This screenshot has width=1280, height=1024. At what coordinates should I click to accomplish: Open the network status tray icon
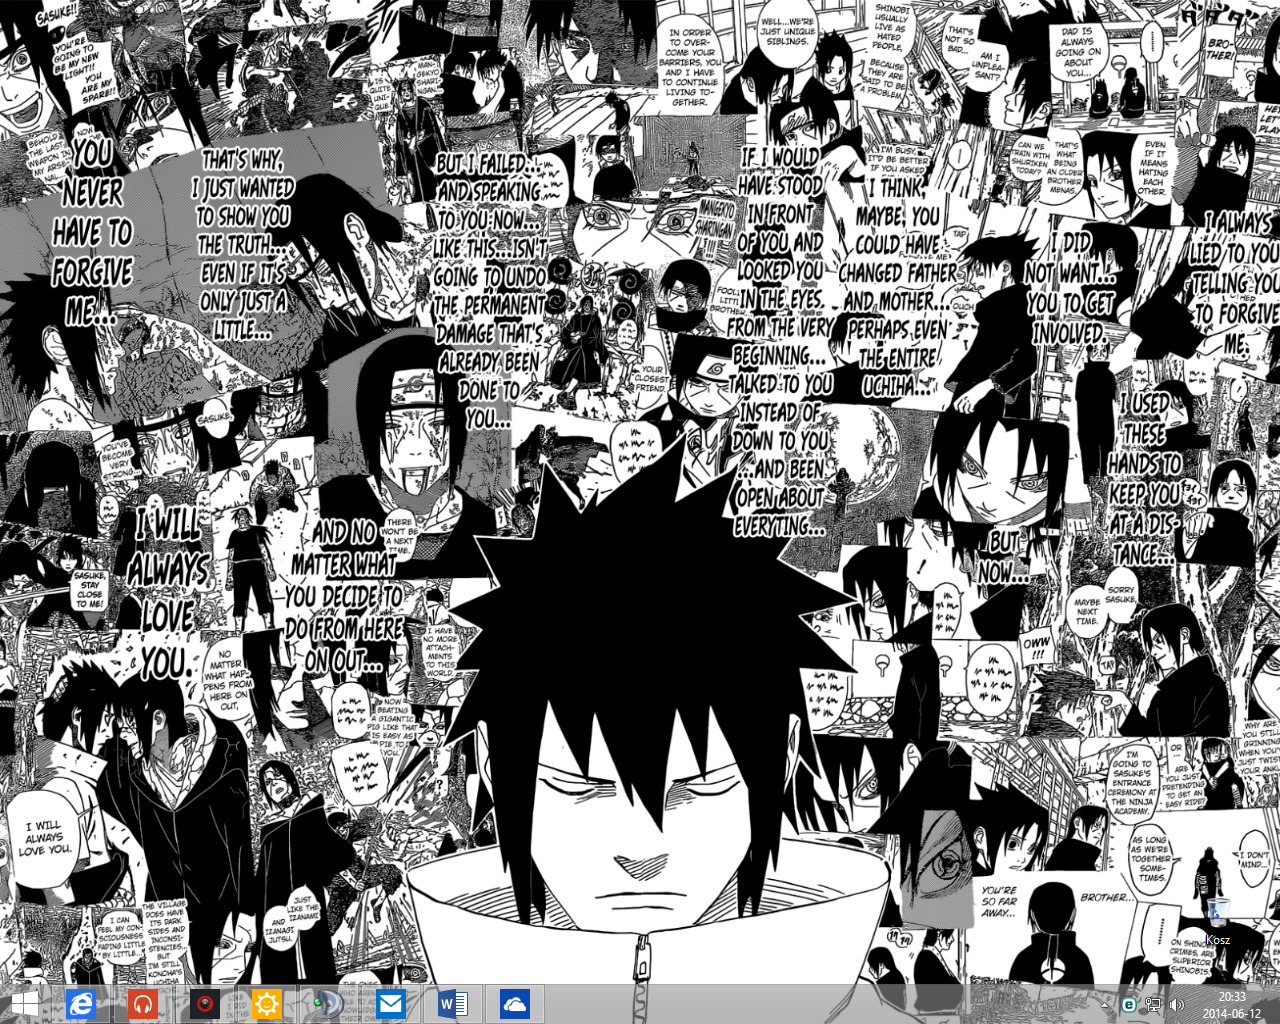[x=1153, y=1005]
